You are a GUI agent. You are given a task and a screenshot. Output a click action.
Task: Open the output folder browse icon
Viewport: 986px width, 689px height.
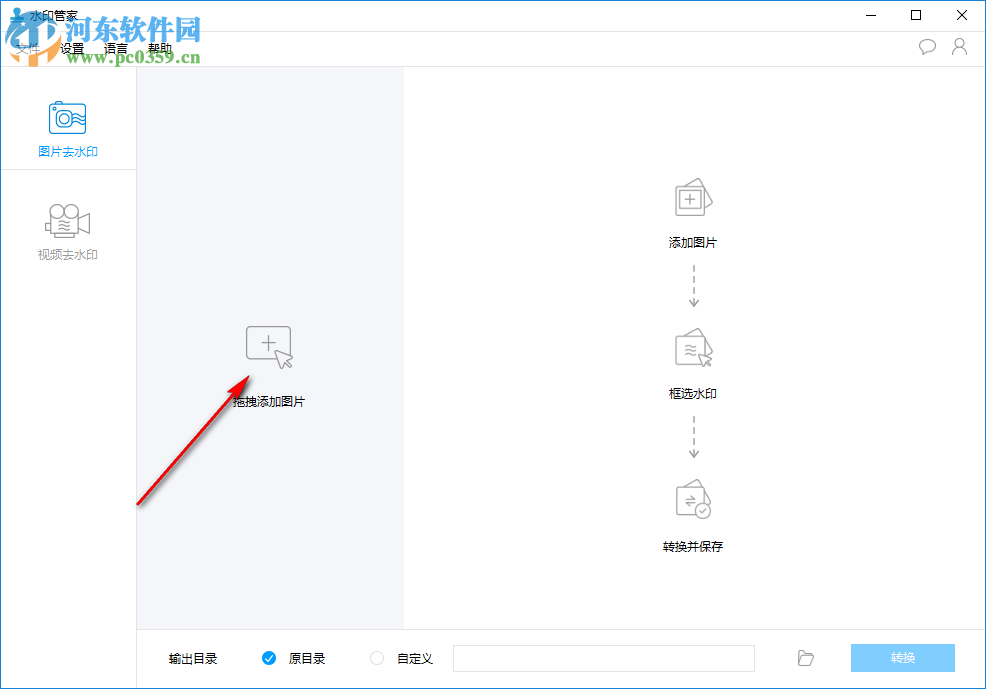click(x=805, y=658)
